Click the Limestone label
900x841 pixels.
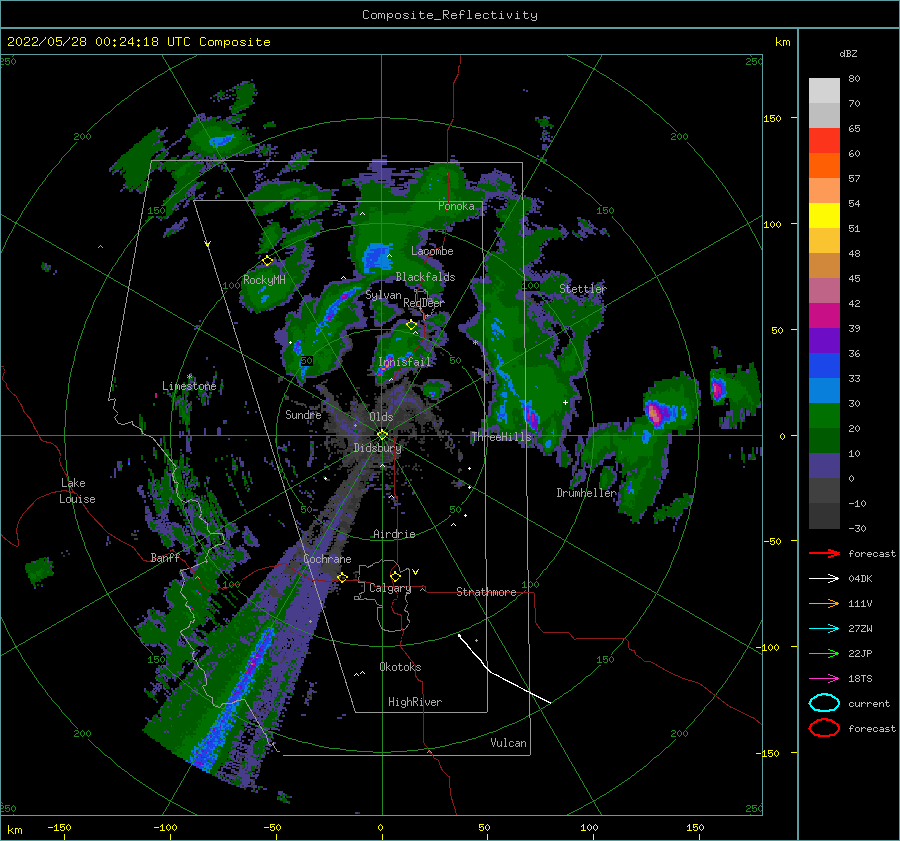pos(189,386)
